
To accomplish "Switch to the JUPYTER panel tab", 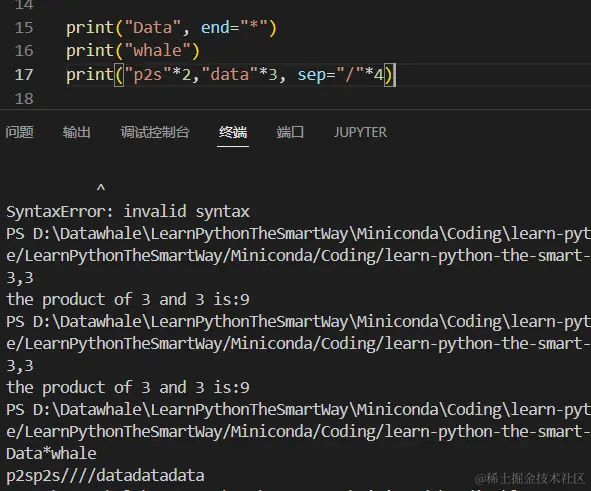I will coord(360,132).
